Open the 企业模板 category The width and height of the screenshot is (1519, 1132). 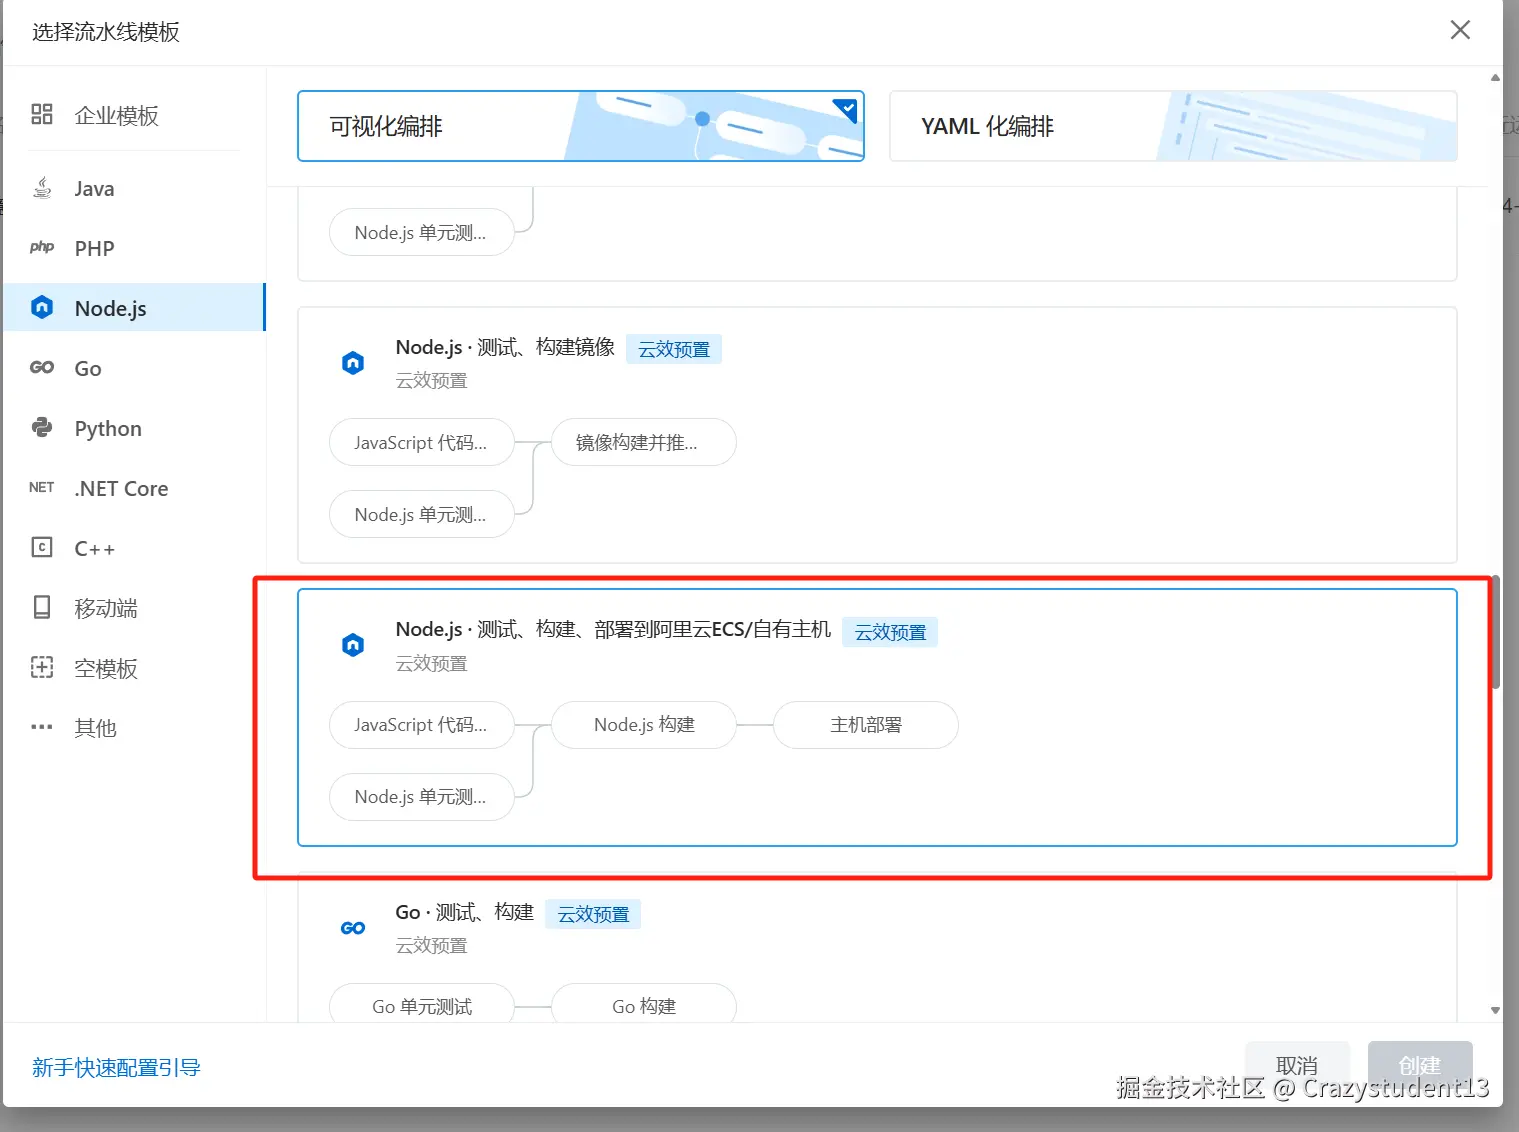pos(133,115)
